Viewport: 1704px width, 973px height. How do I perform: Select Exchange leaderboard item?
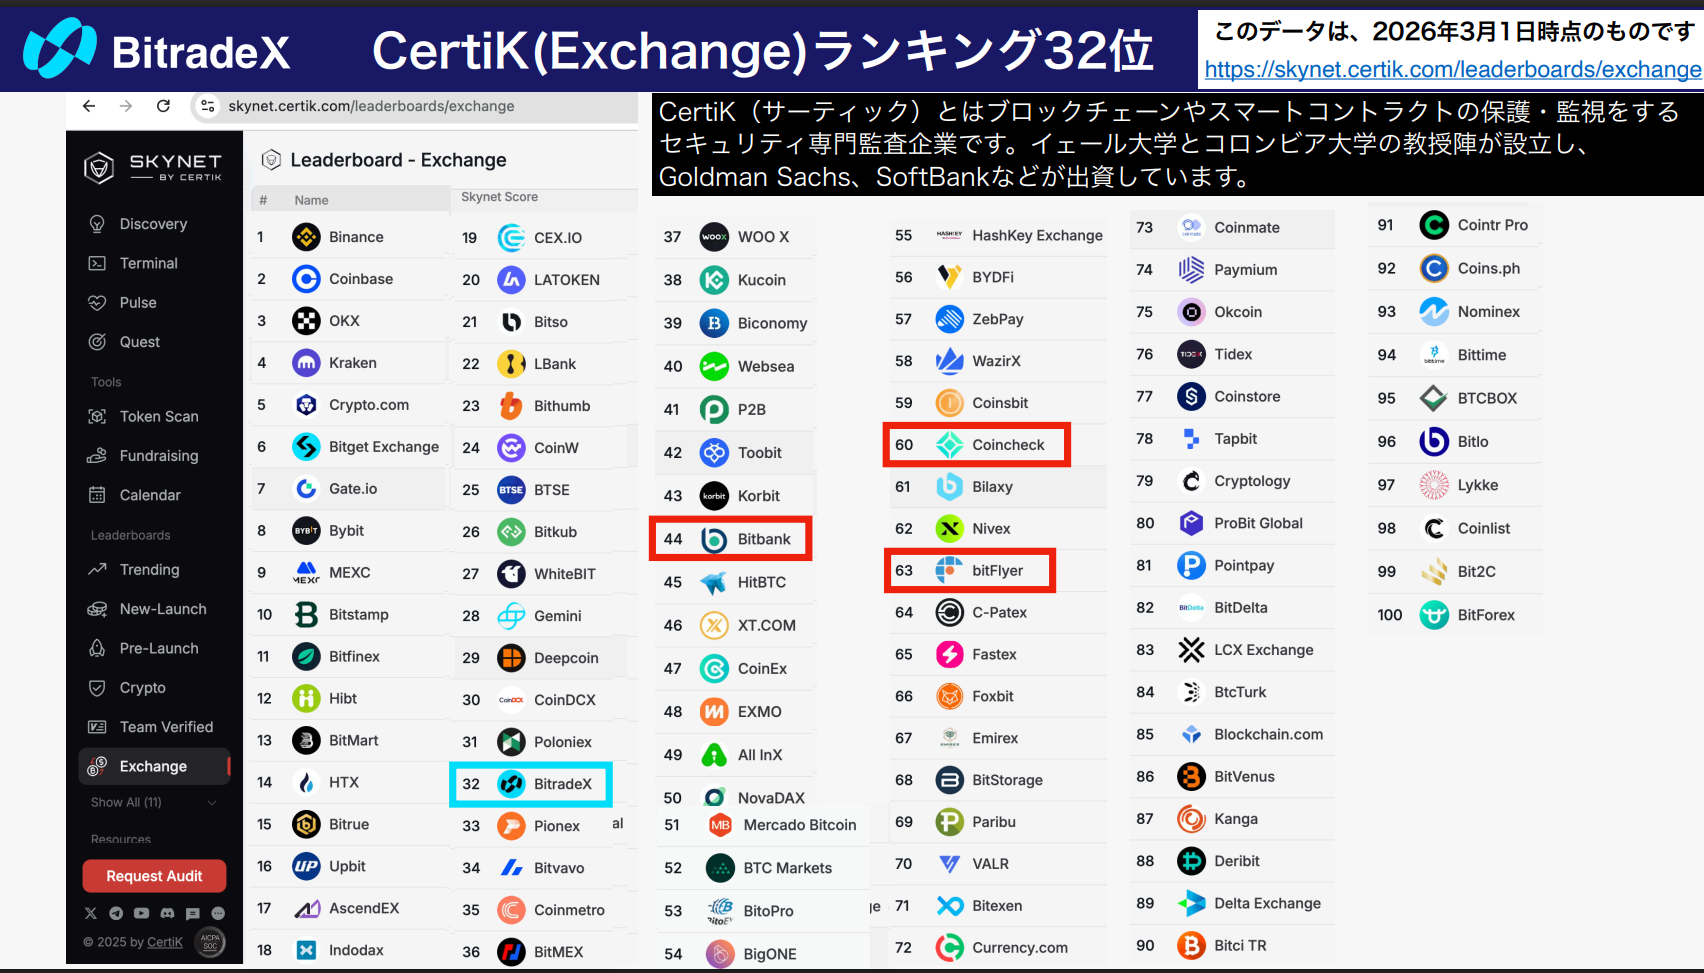[154, 766]
